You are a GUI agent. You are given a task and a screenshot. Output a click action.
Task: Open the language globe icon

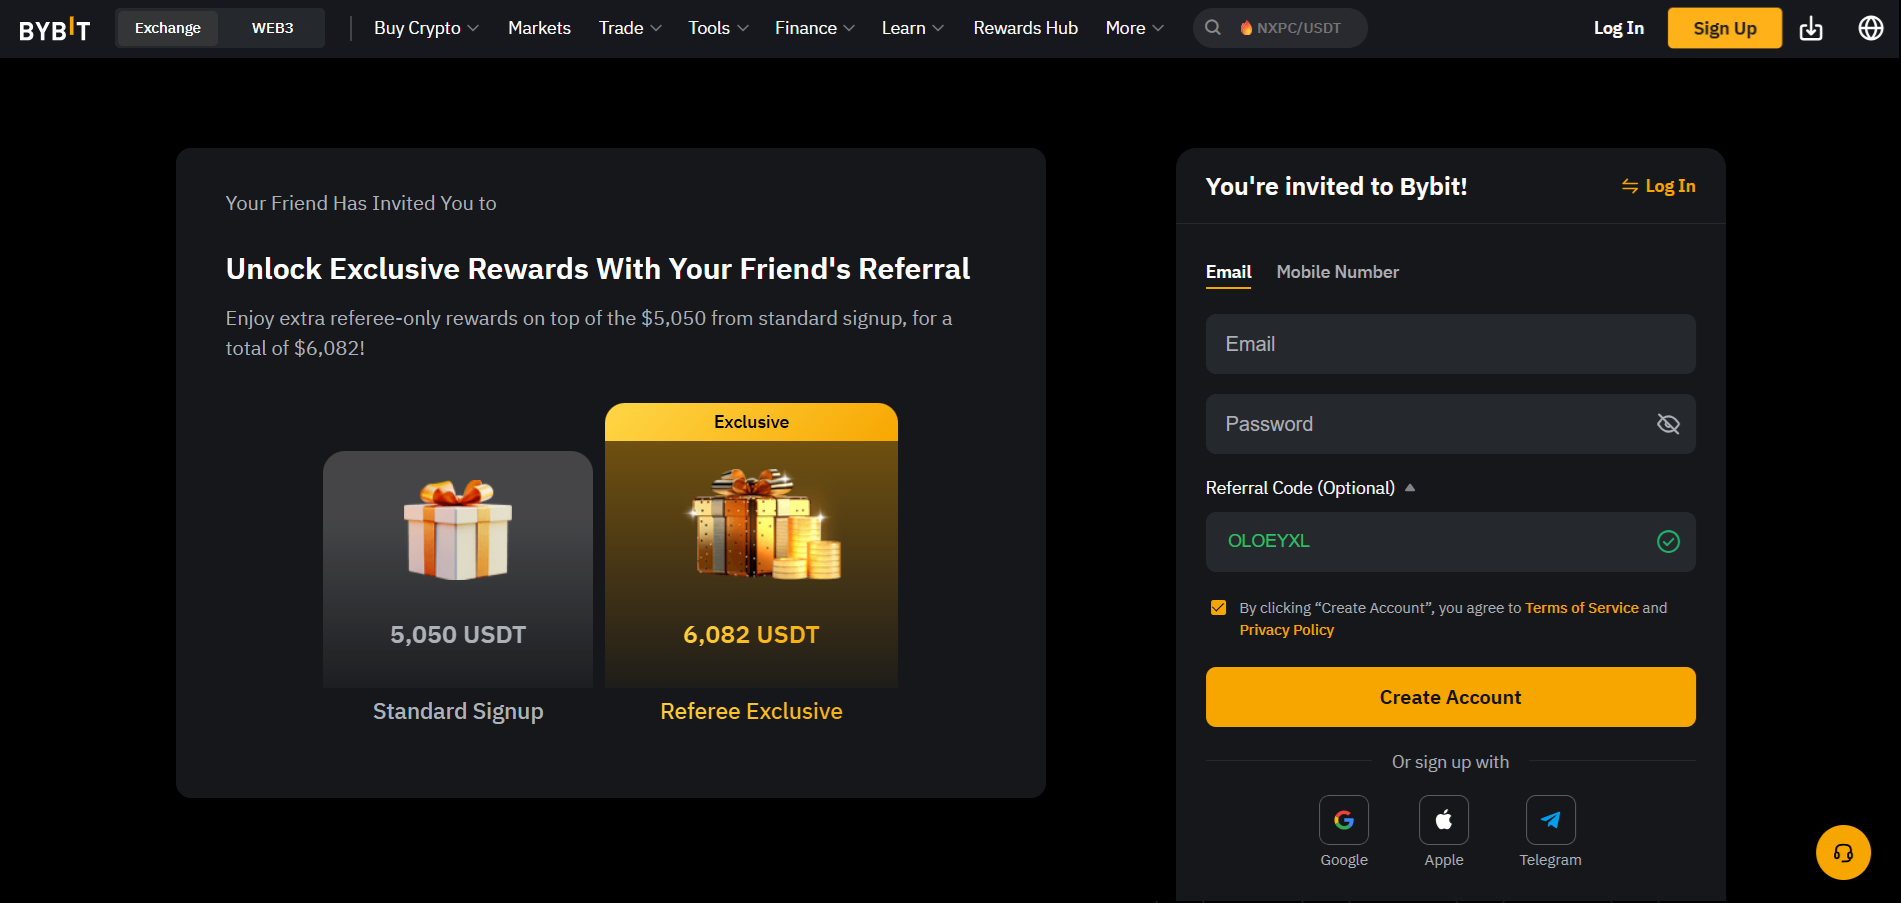[x=1870, y=29]
